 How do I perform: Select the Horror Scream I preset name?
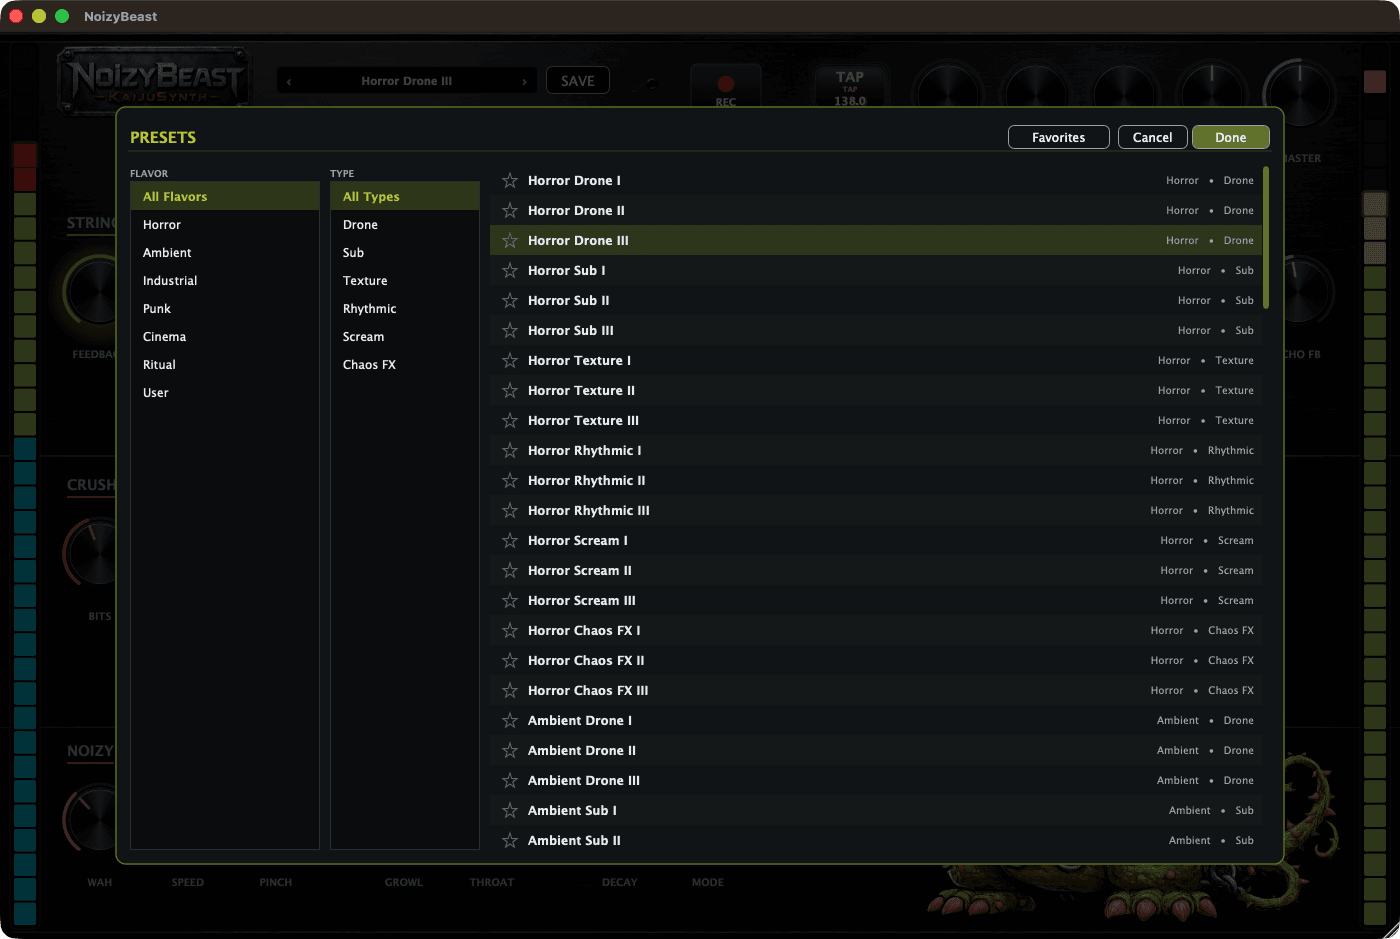578,541
